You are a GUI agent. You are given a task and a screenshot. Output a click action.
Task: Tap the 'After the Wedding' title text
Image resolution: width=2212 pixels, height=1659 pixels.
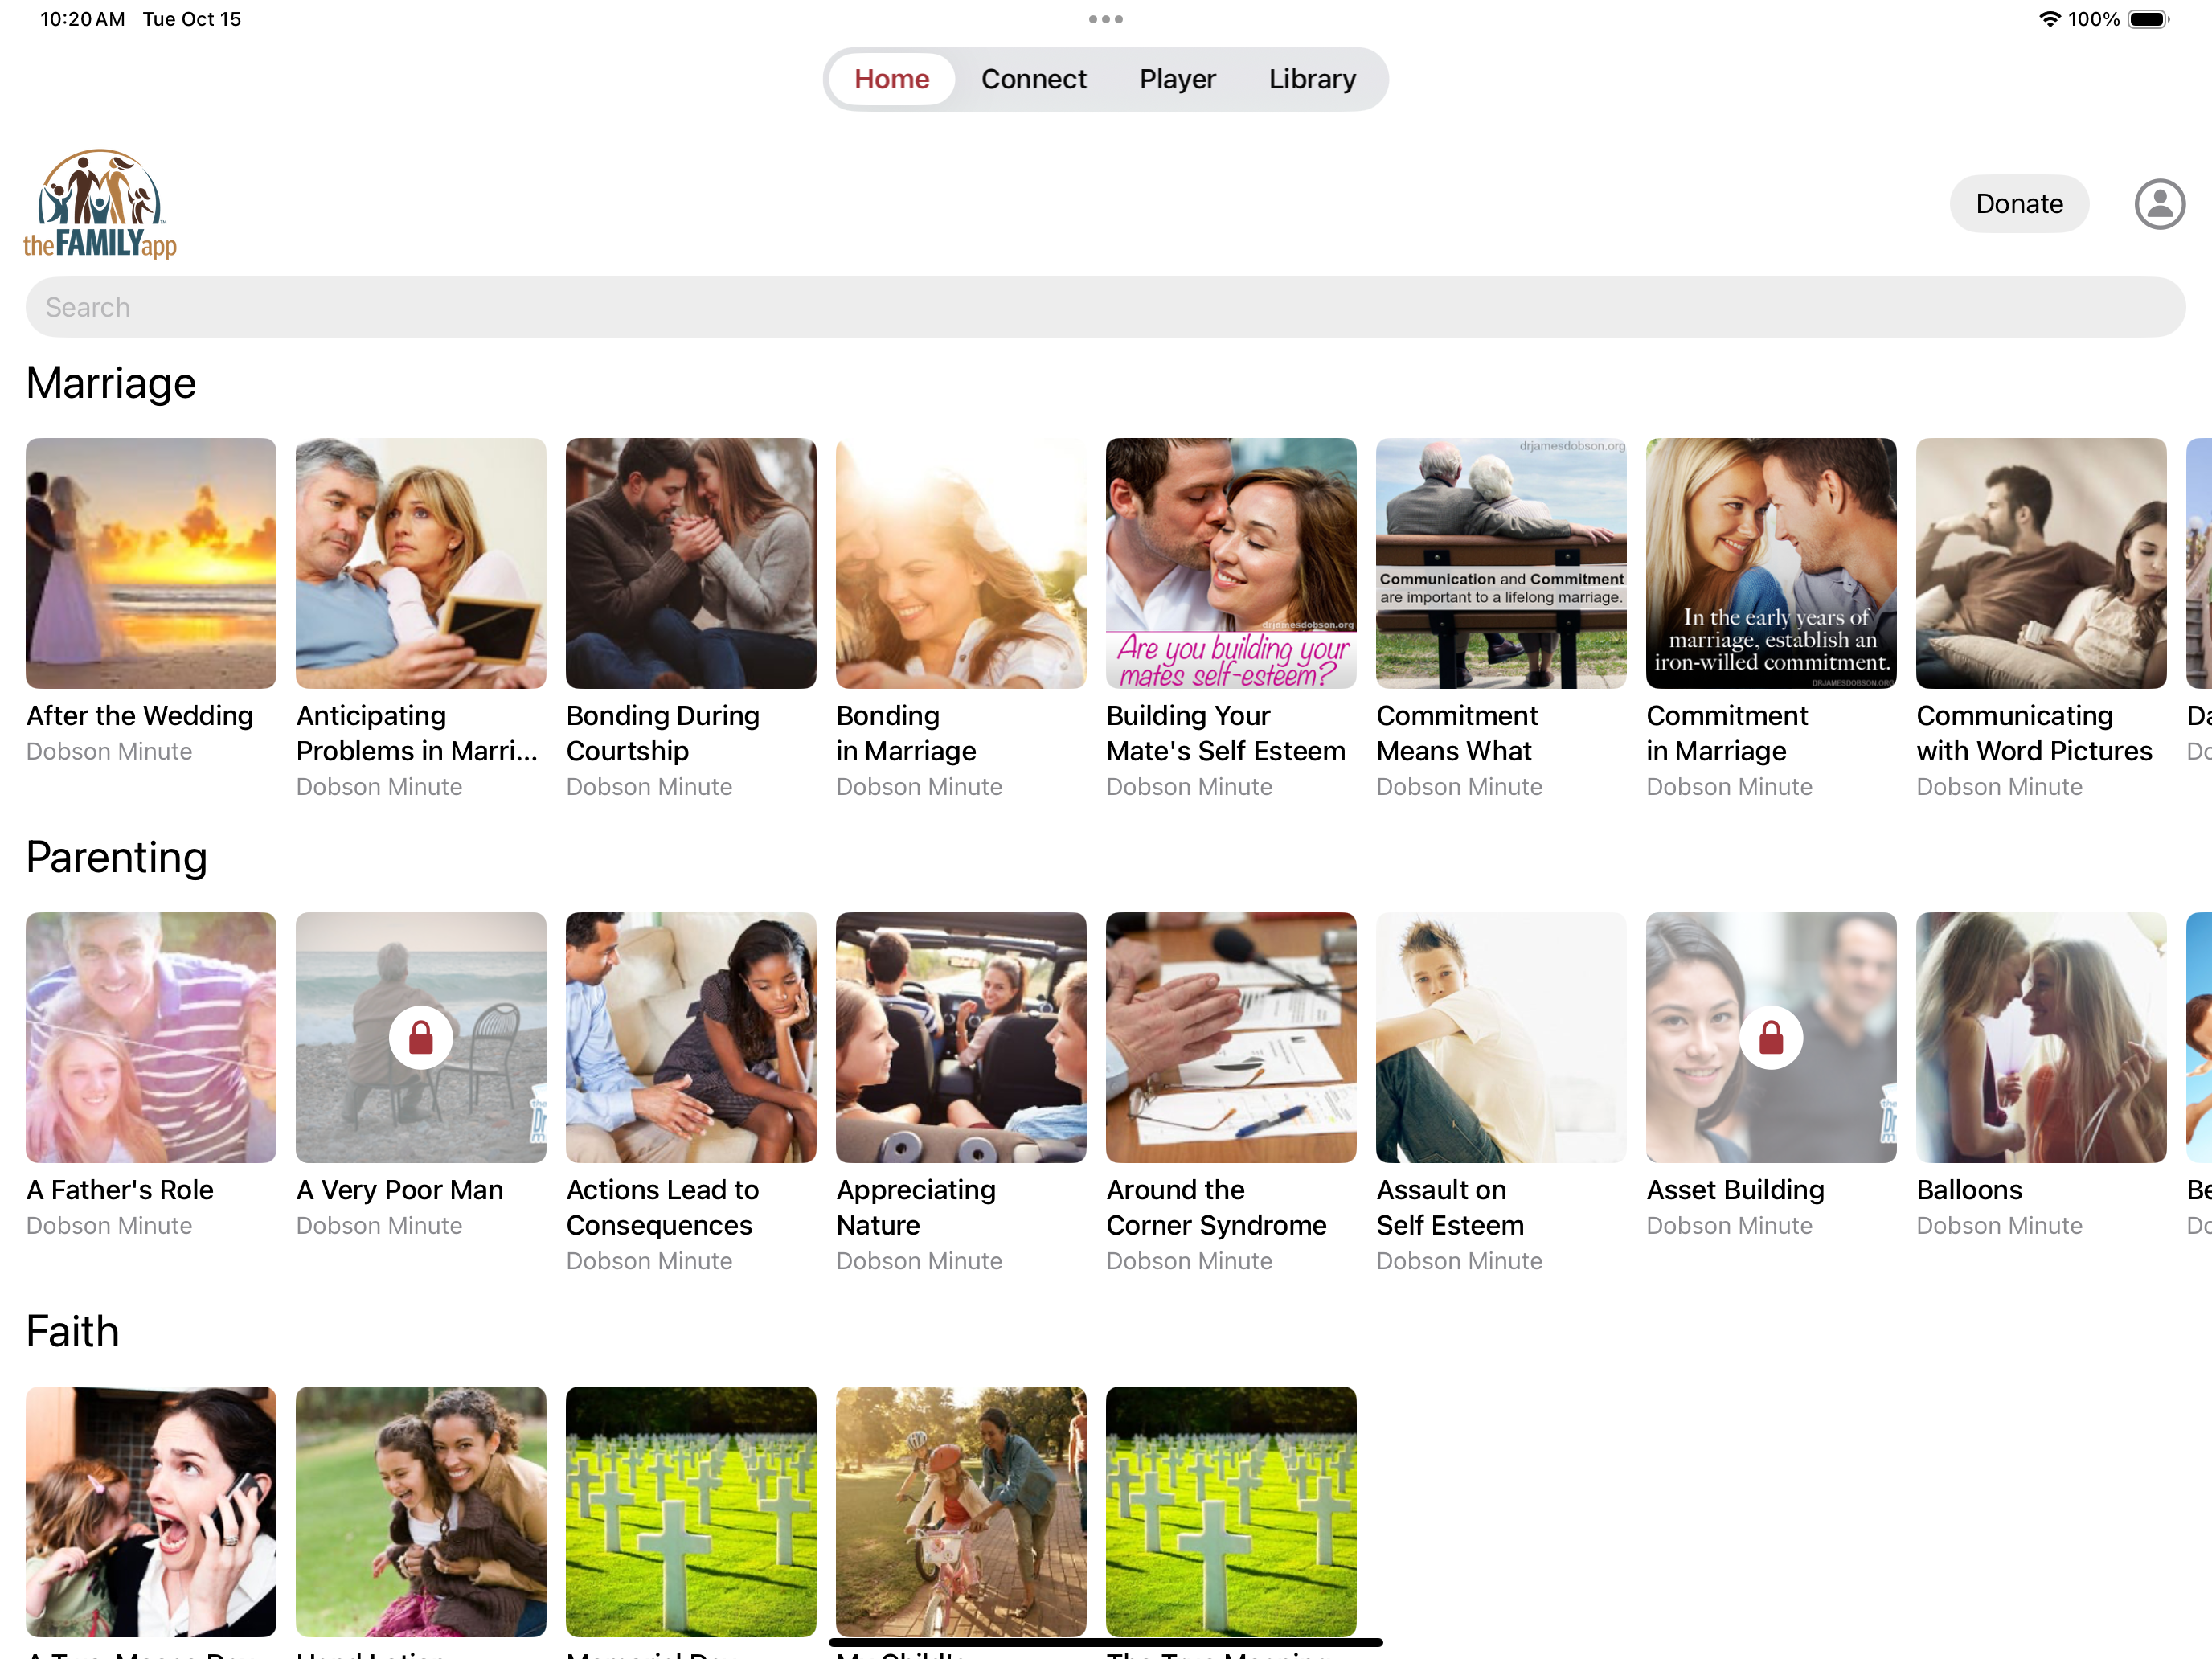point(140,716)
